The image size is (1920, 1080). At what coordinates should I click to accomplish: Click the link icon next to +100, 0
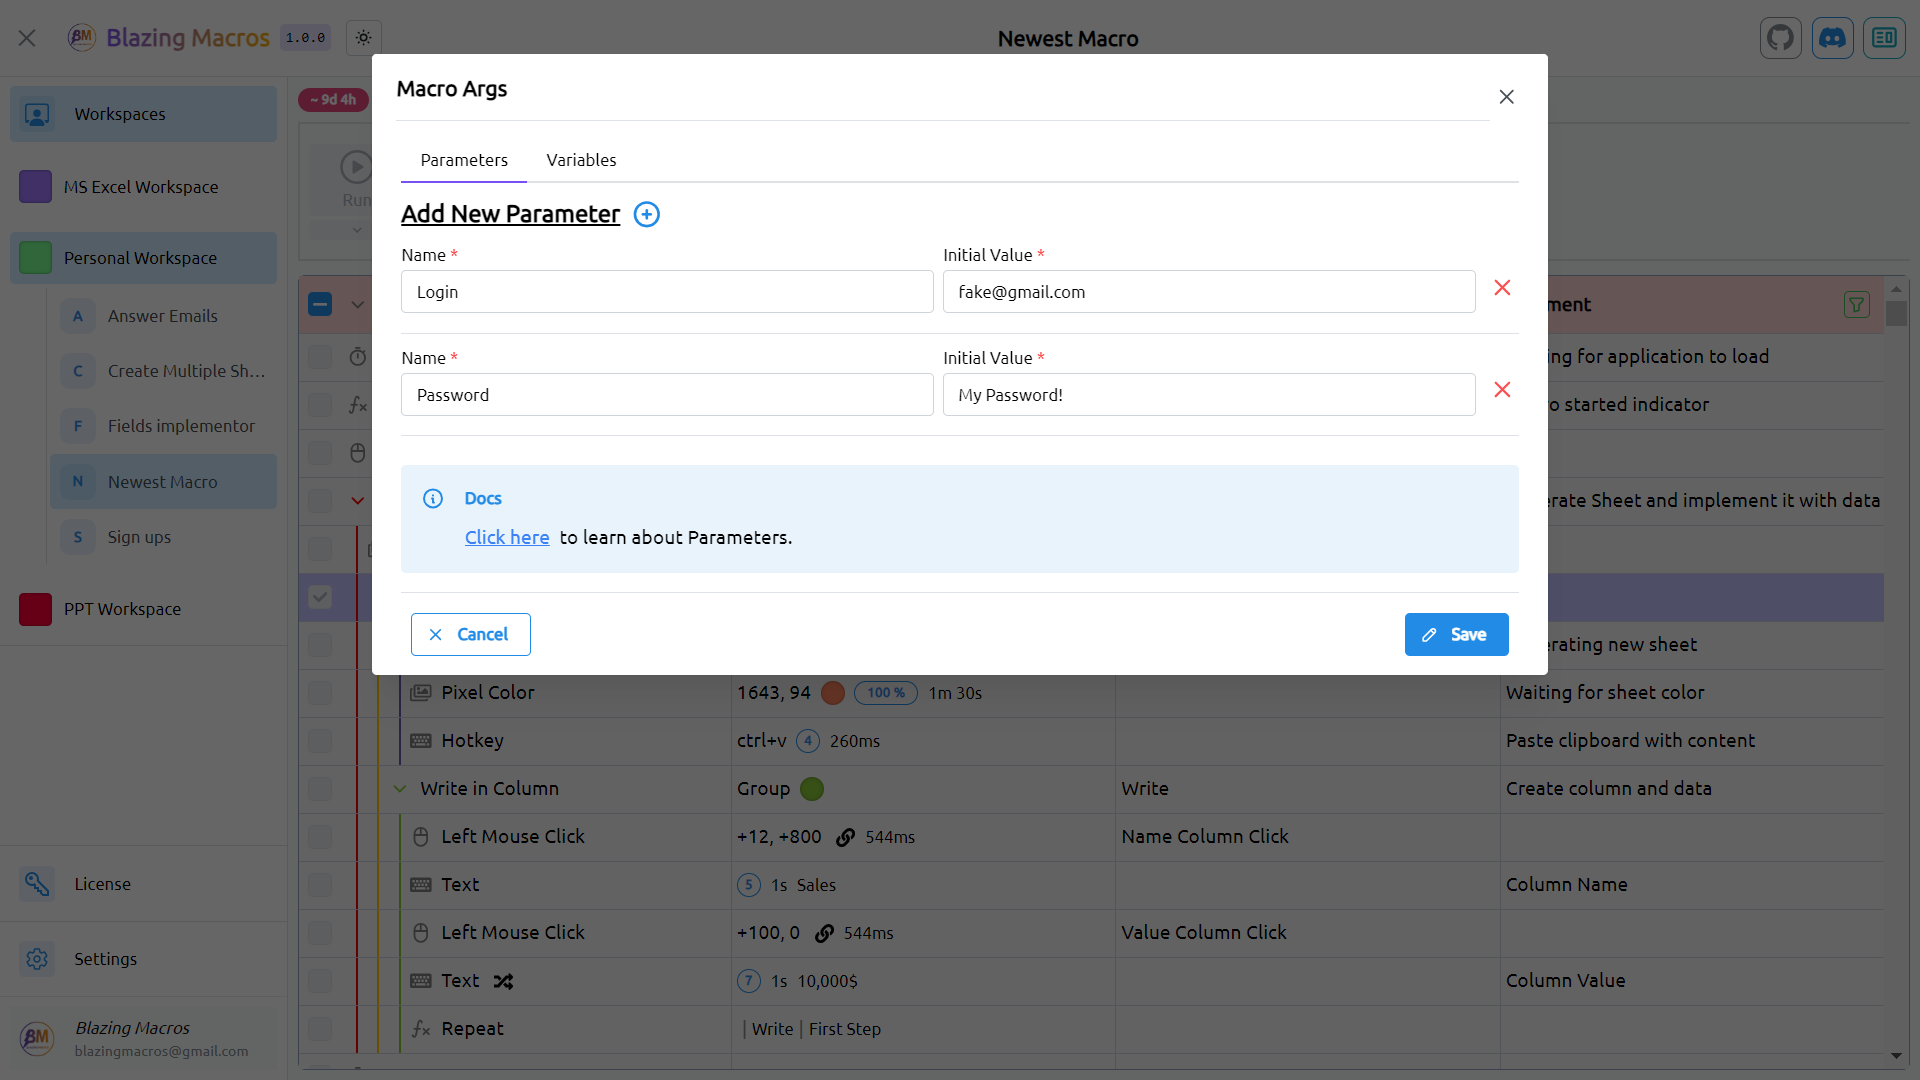coord(824,933)
